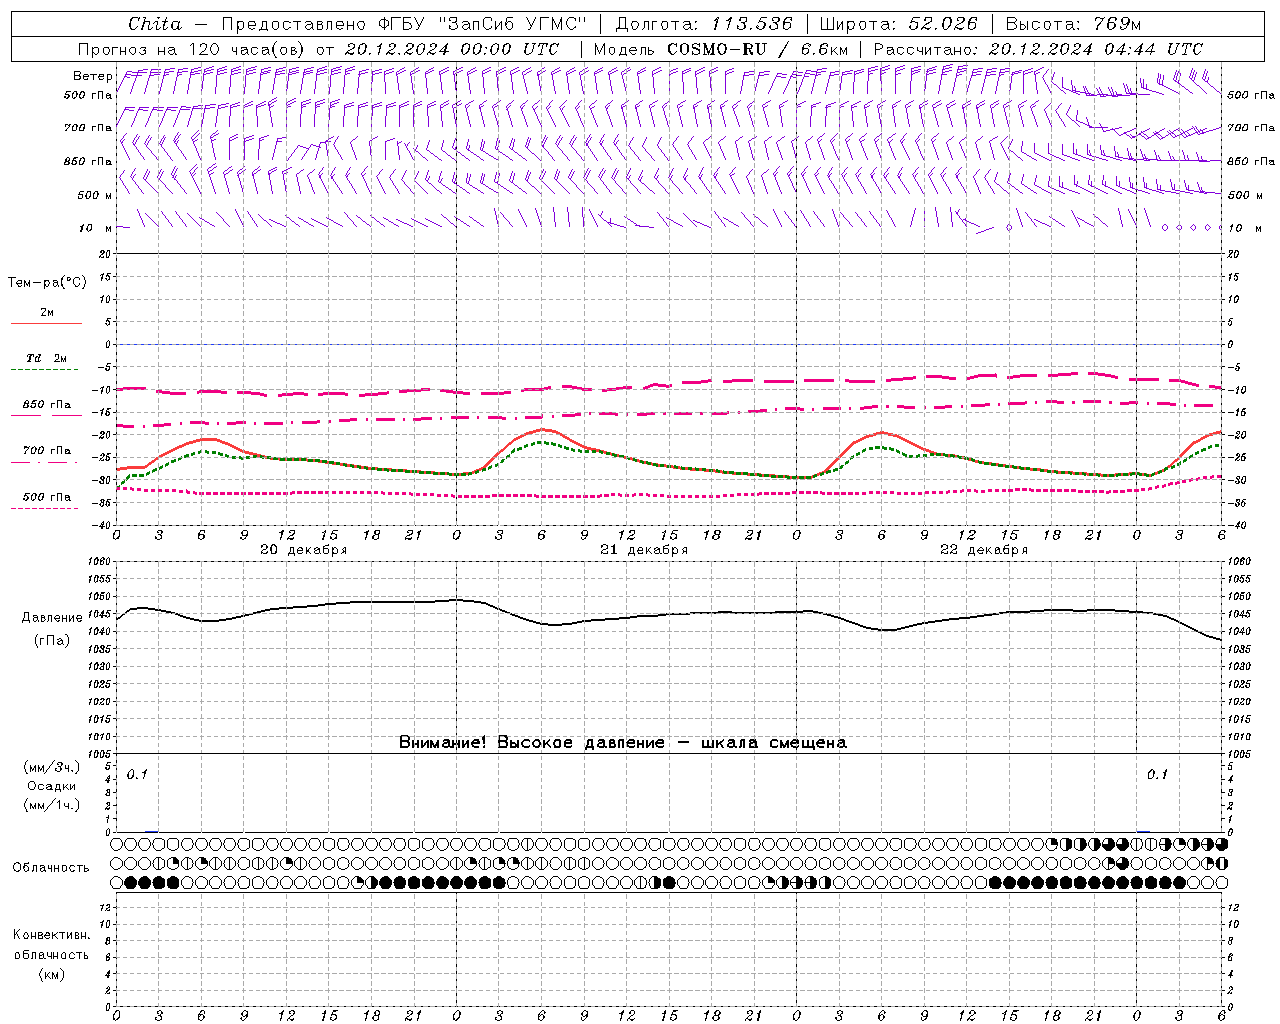
Task: Click the "Тем-ра(°C)" temperature label
Action: pyautogui.click(x=47, y=282)
